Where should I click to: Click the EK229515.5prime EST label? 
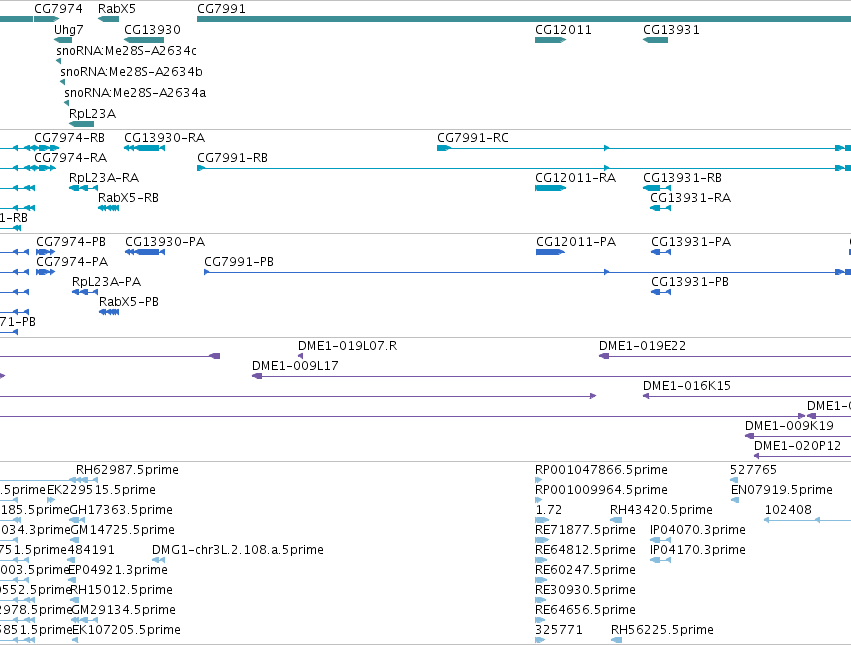tap(101, 490)
